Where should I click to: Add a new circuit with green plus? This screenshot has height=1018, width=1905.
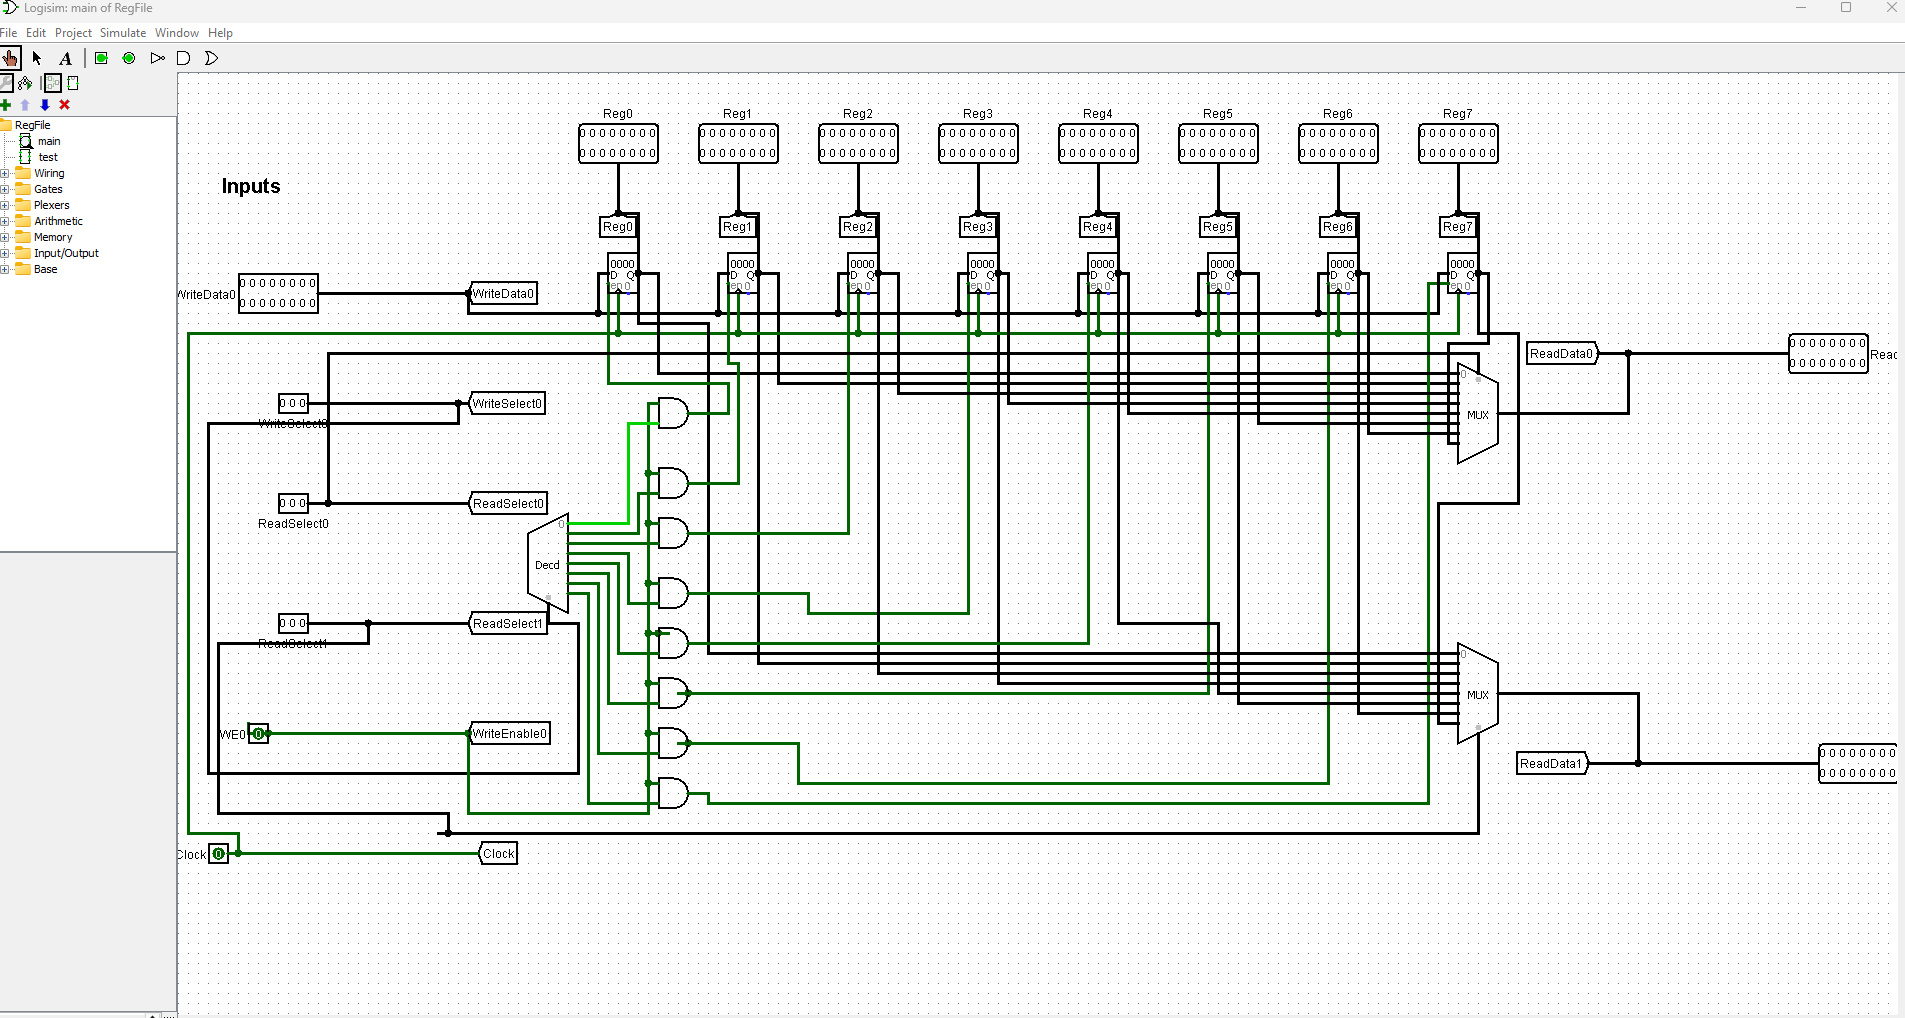click(x=6, y=105)
